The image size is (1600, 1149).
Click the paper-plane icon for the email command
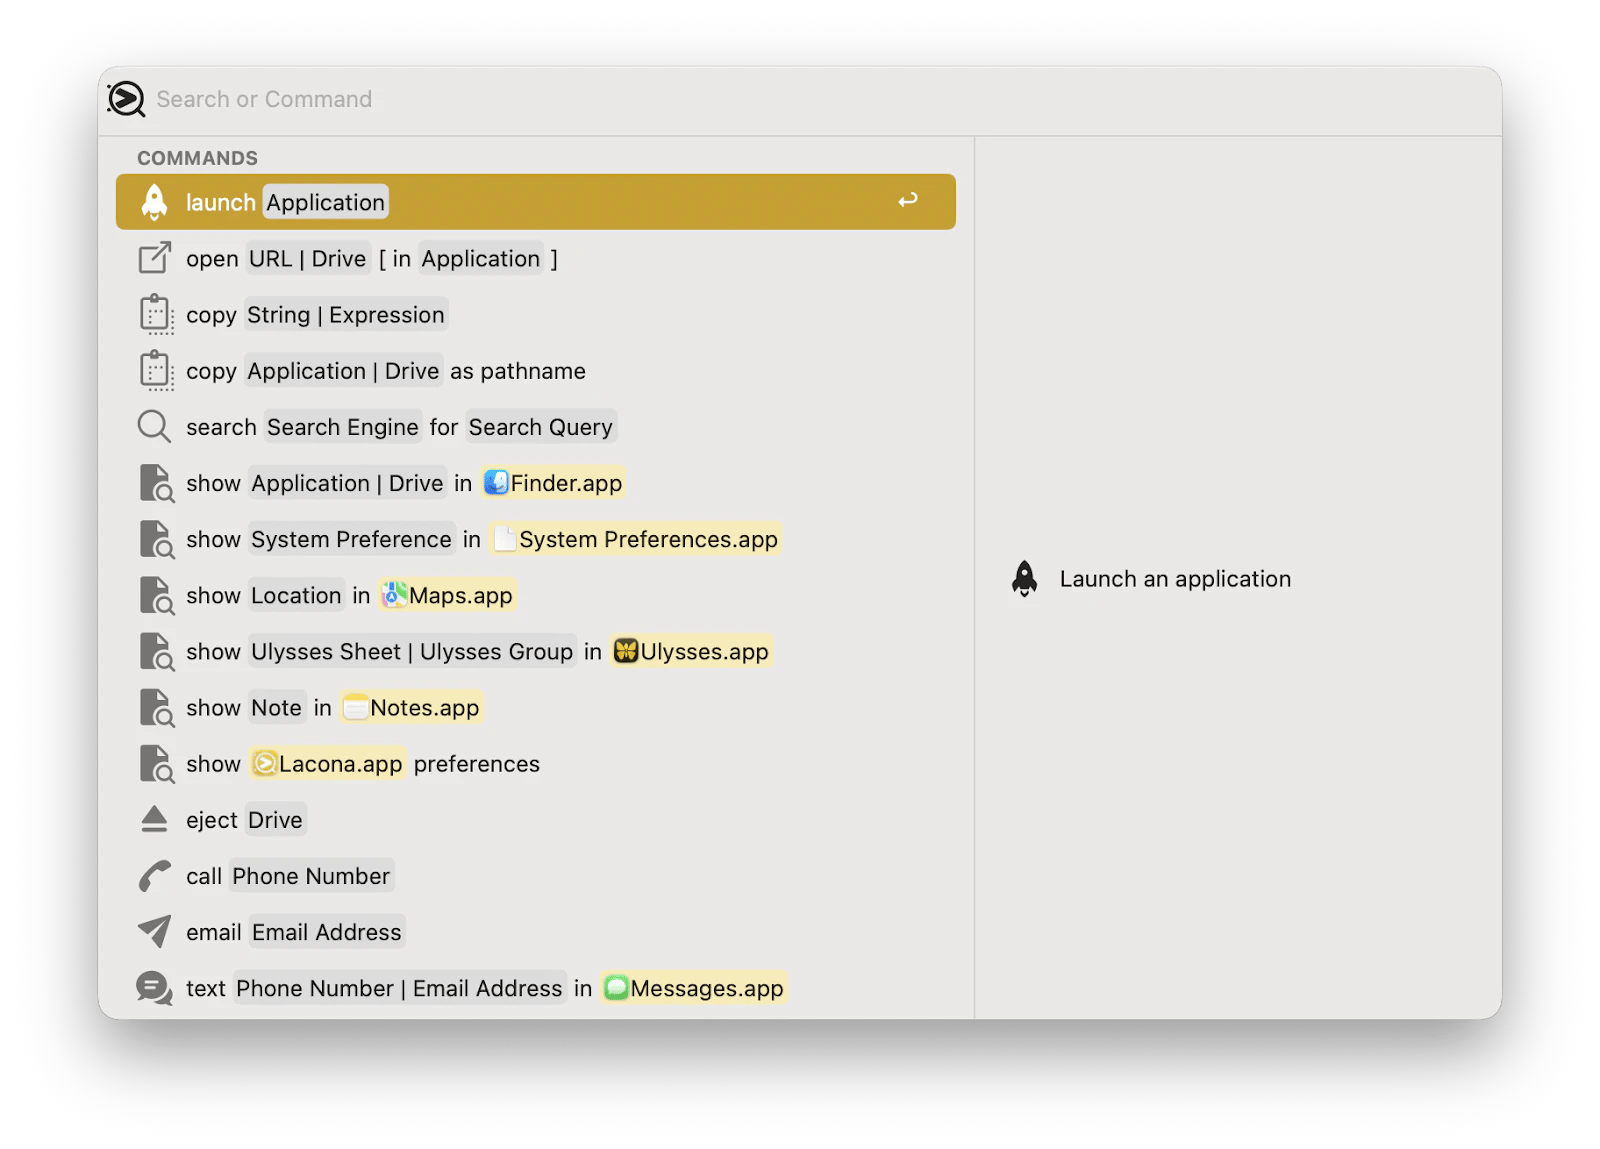pyautogui.click(x=153, y=931)
